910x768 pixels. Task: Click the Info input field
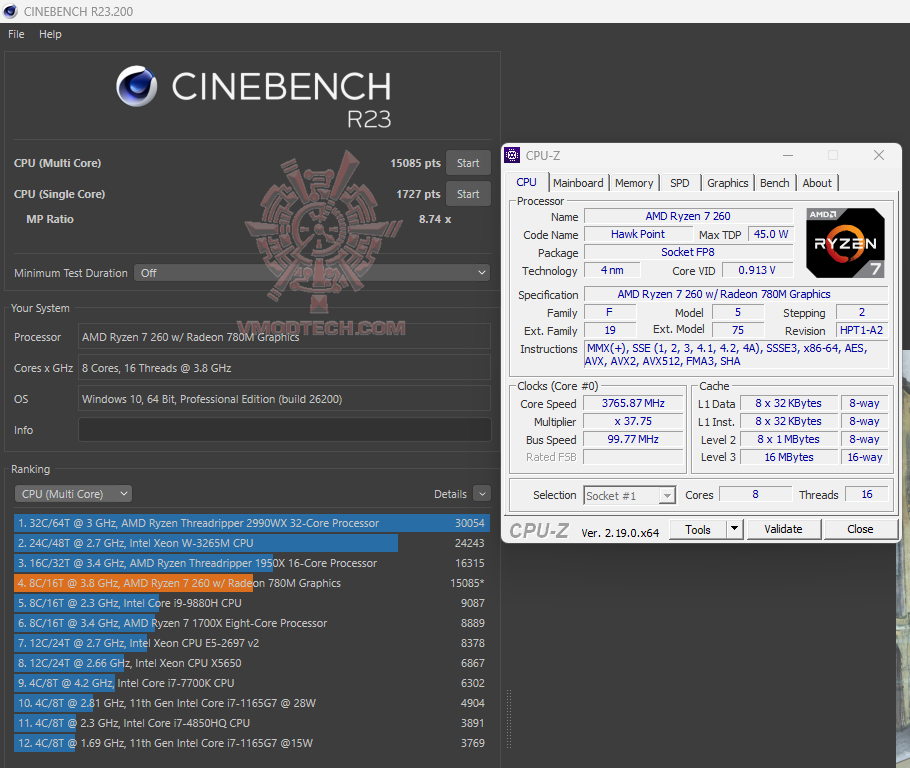pos(284,430)
